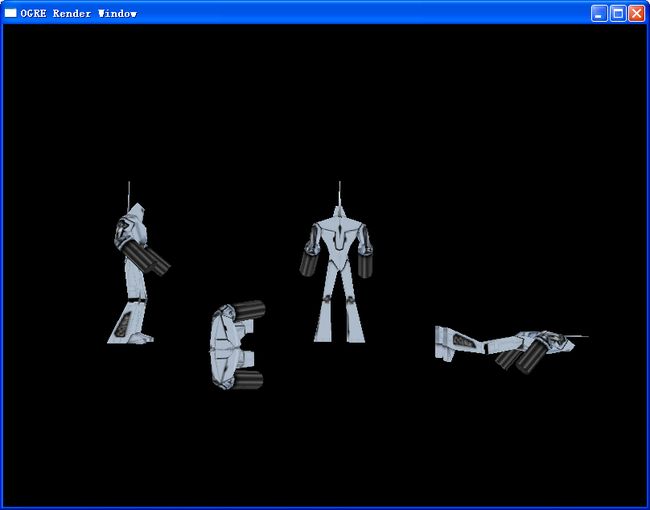Minimize the OGRE Render Window

point(599,13)
